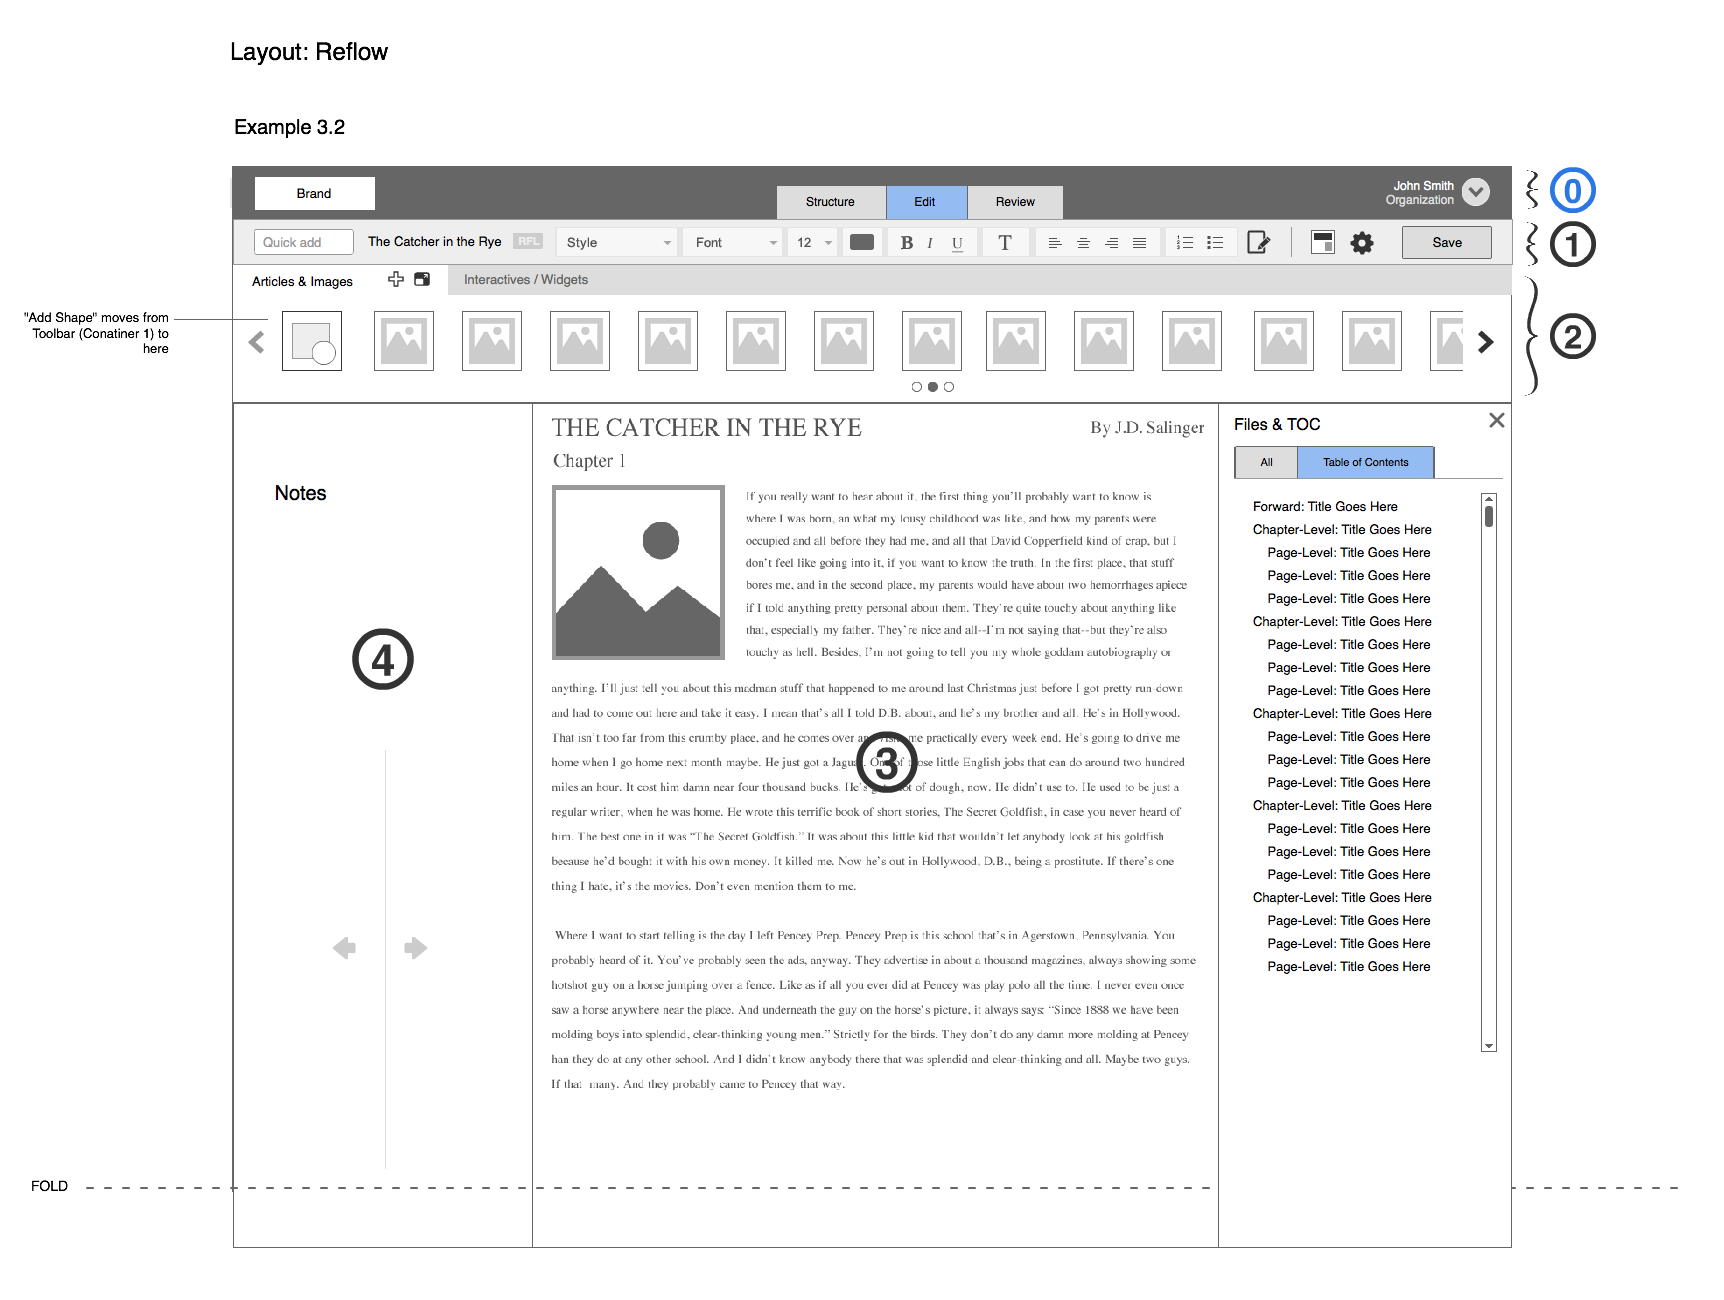Open settings gear in toolbar
This screenshot has width=1724, height=1300.
coord(1362,243)
